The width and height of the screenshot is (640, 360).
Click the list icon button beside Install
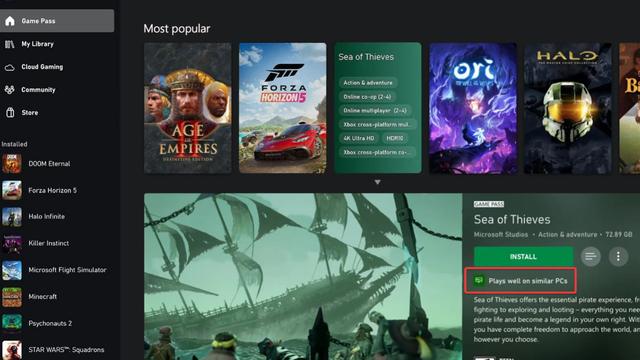pyautogui.click(x=591, y=257)
